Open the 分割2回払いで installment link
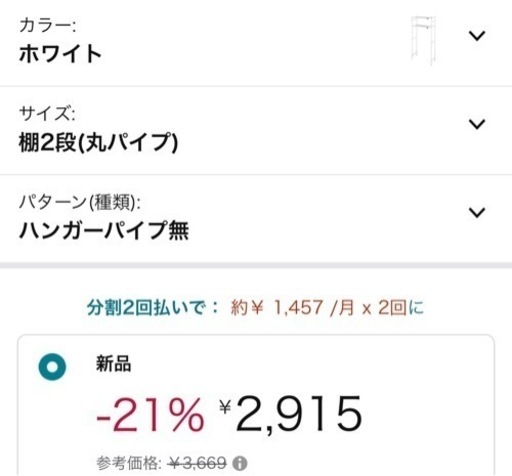512x476 pixels. [153, 307]
